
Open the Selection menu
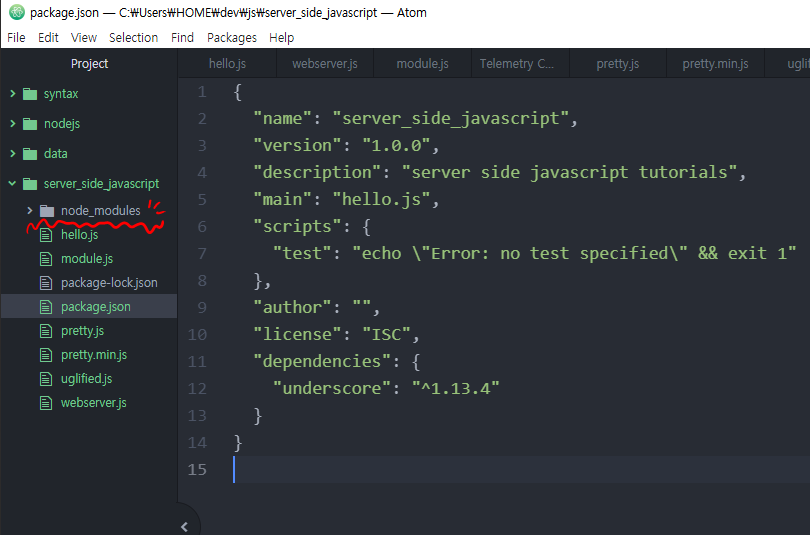(133, 38)
